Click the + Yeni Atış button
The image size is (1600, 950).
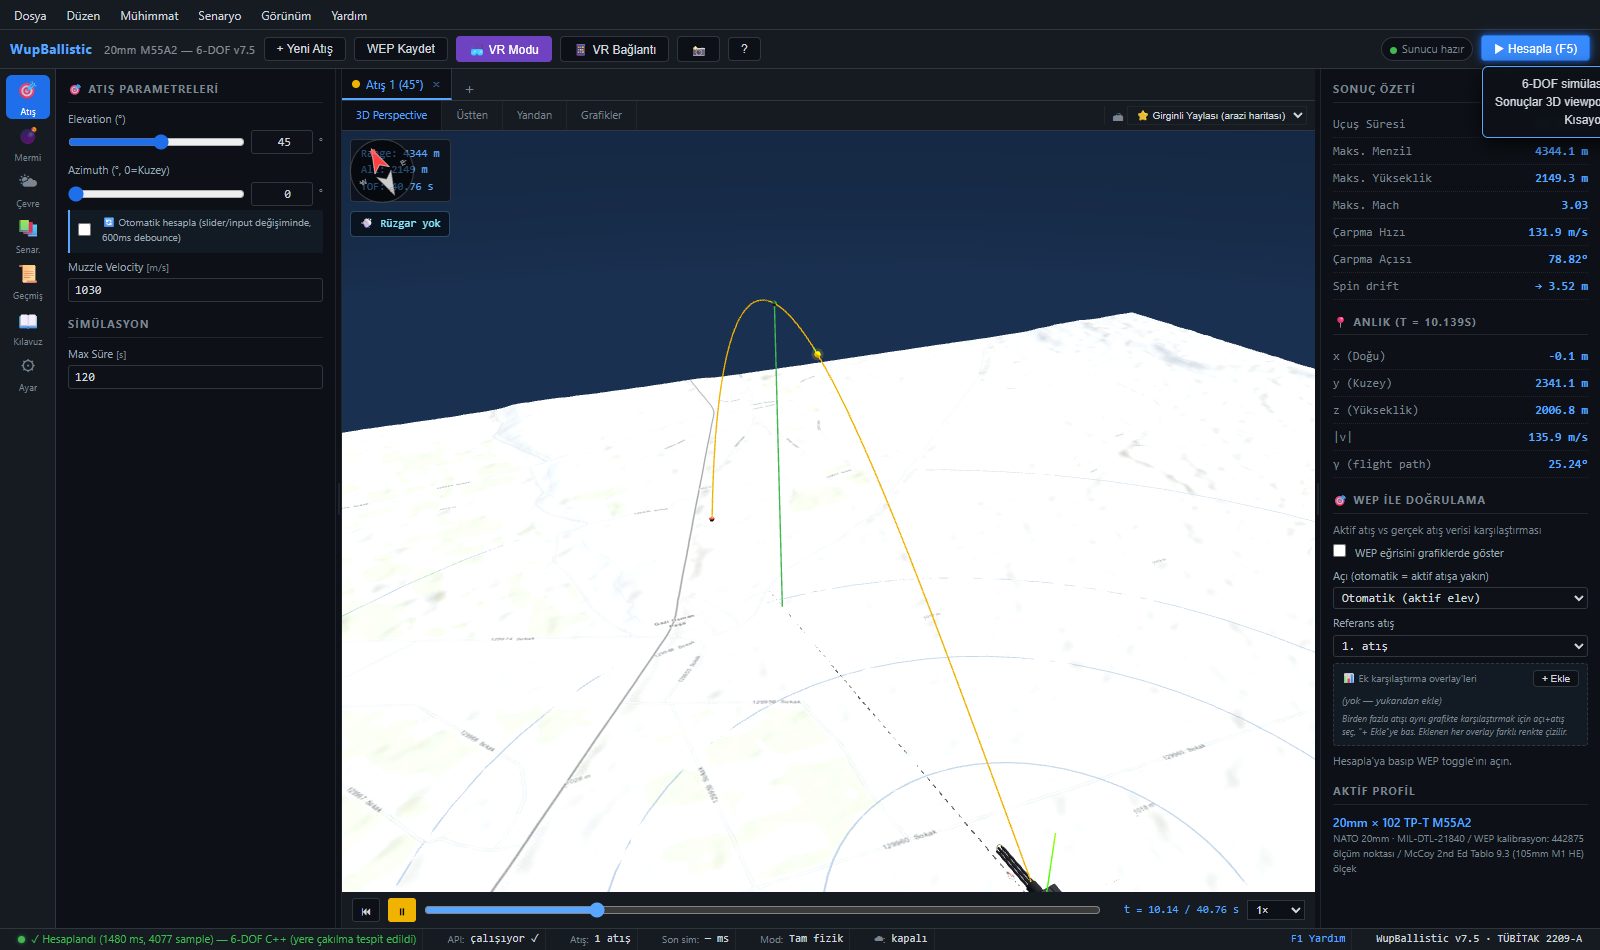tap(305, 49)
